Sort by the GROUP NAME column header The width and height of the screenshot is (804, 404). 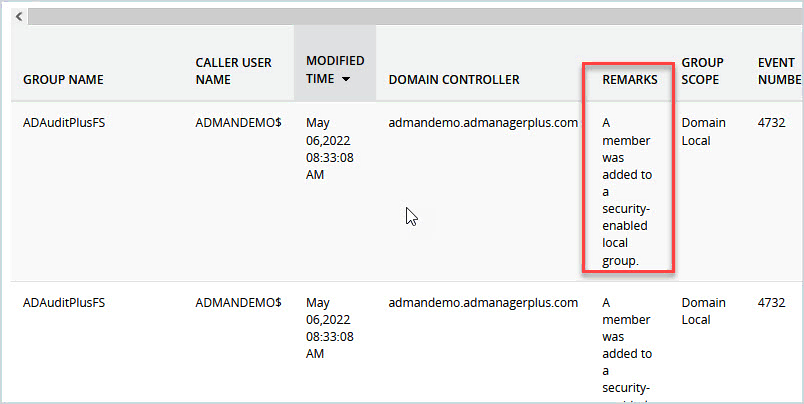63,79
